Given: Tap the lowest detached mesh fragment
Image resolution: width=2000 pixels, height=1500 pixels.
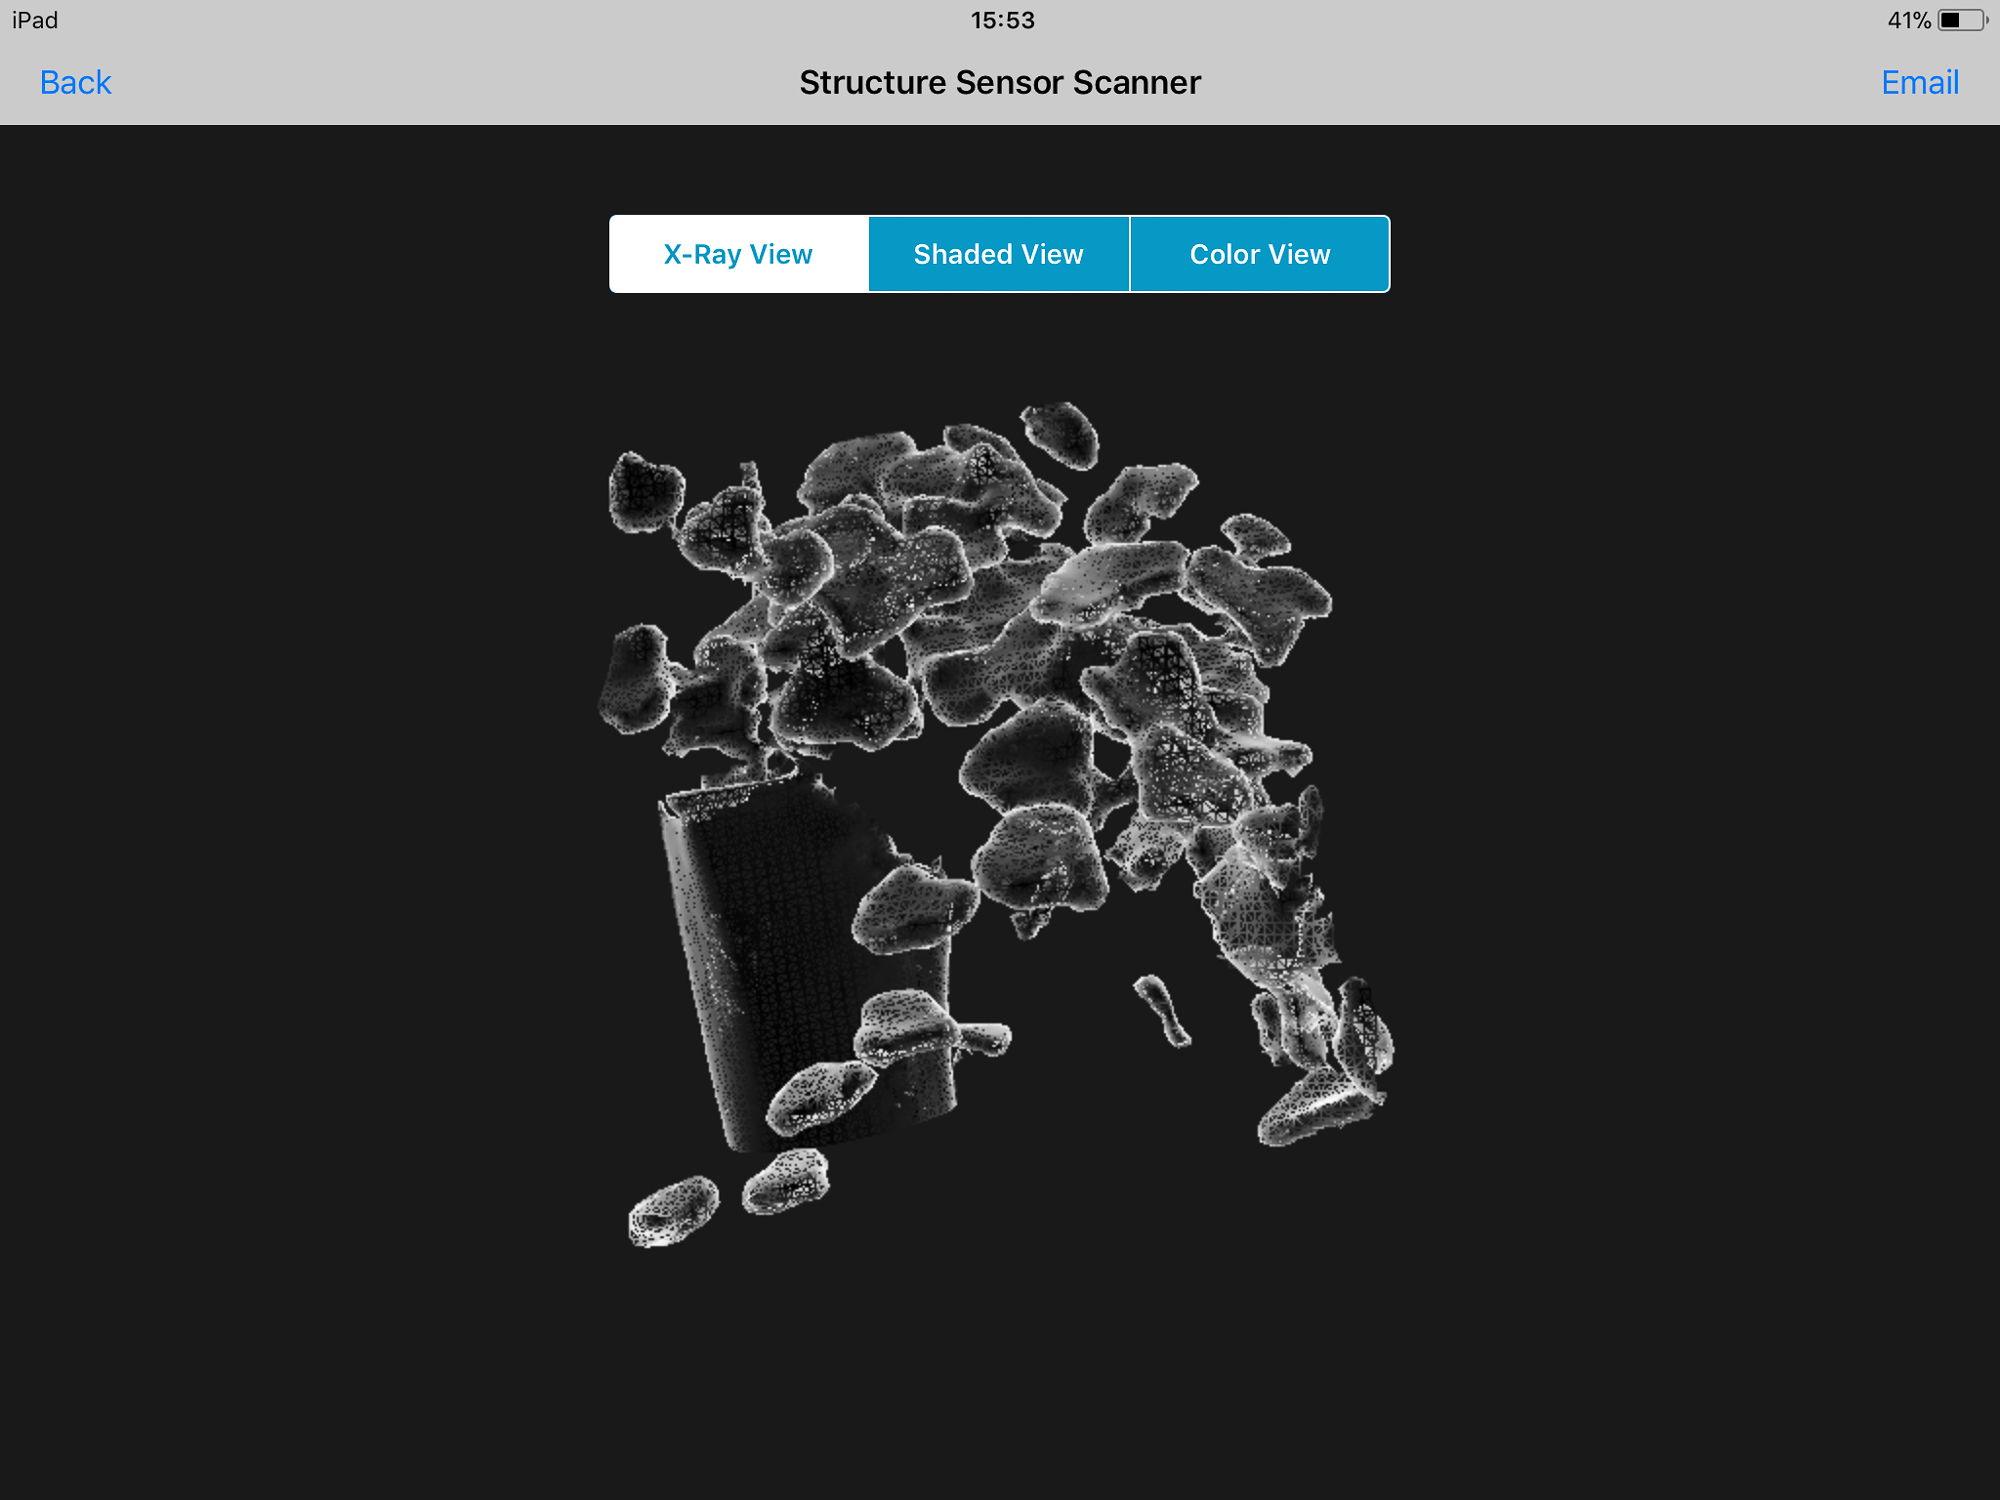Looking at the screenshot, I should [x=673, y=1210].
